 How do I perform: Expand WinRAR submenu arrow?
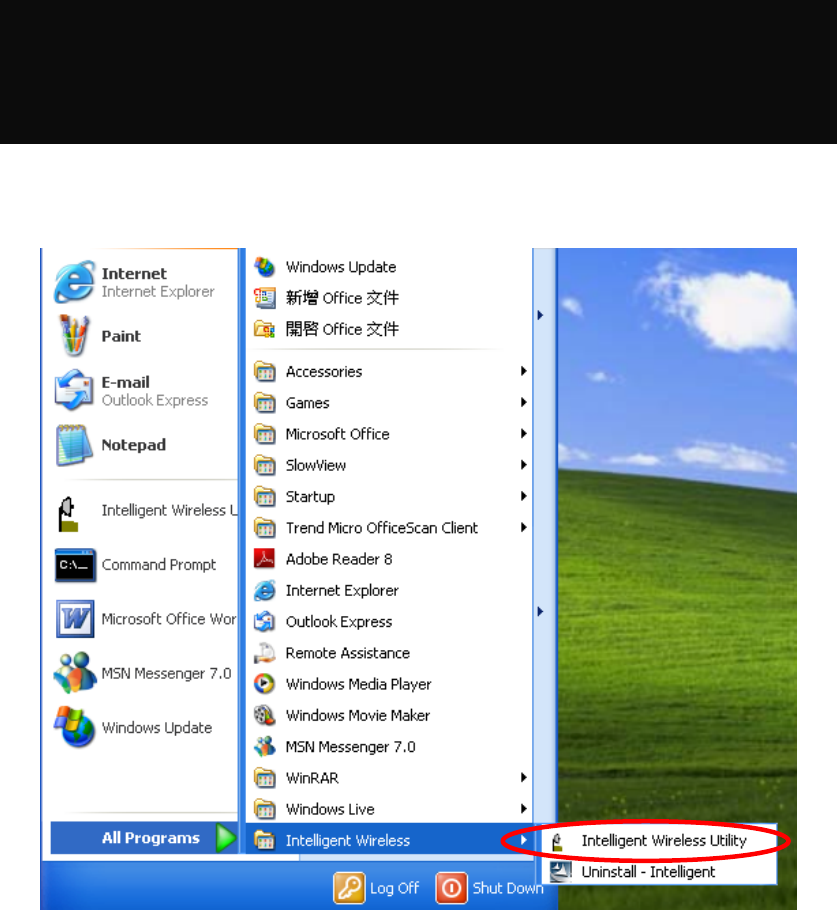click(524, 778)
